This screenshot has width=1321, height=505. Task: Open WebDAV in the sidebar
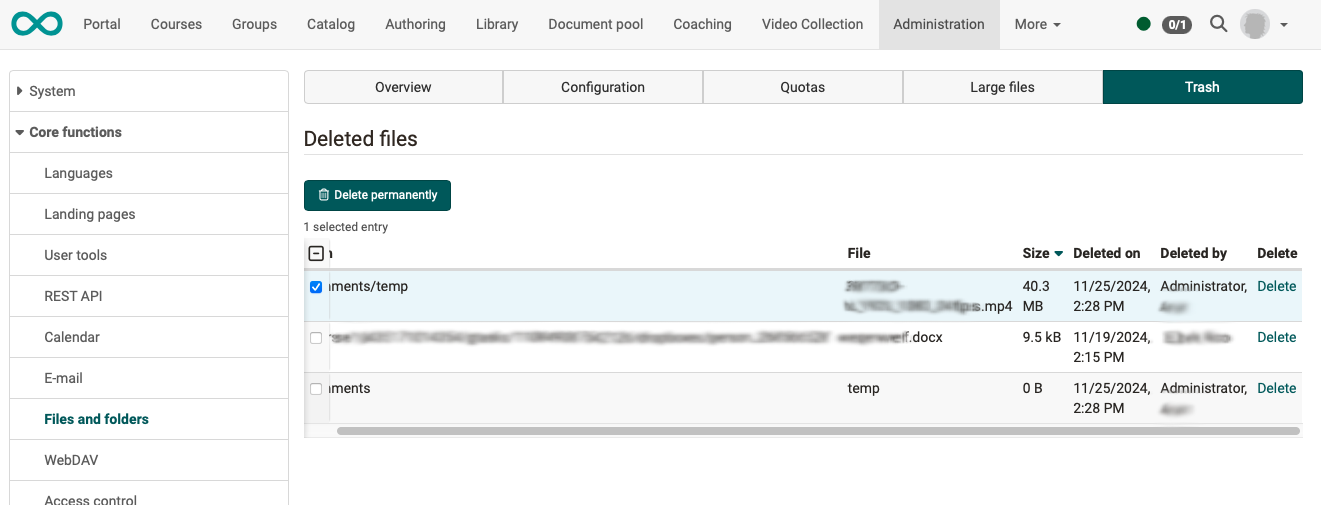click(x=71, y=460)
